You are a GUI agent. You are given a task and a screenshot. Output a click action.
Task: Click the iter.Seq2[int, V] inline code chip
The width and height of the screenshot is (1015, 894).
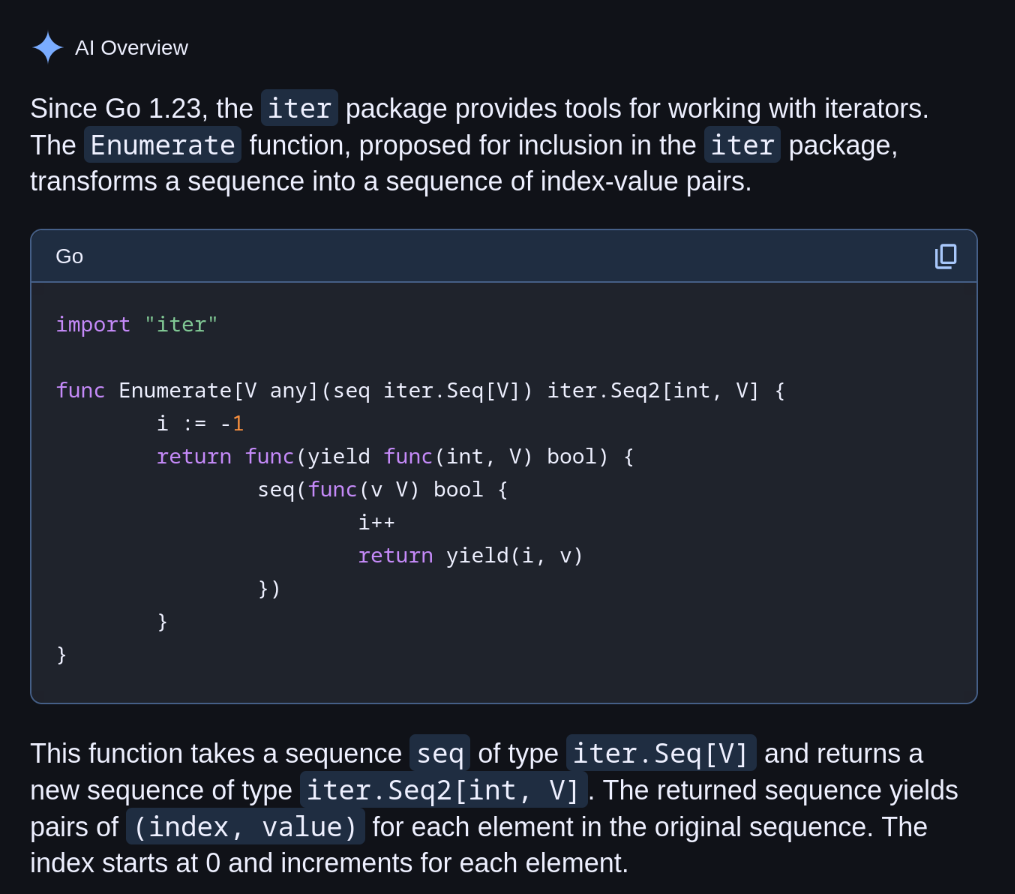(x=443, y=790)
